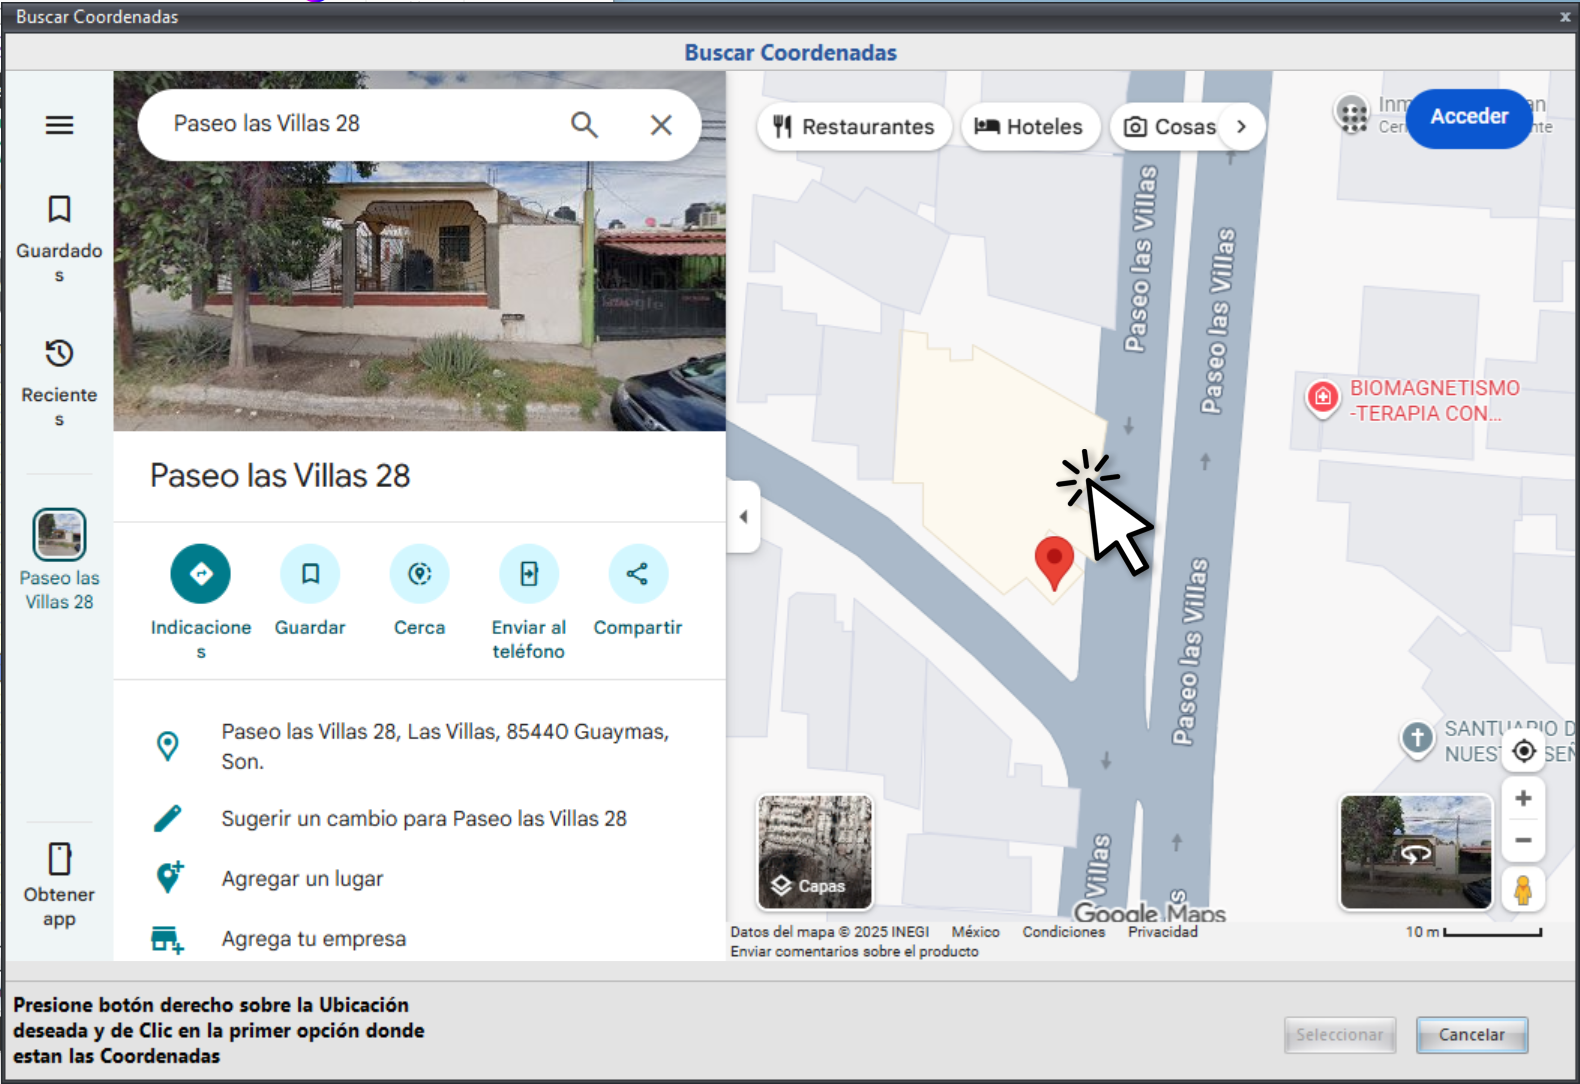
Task: Click the Cancelar button
Action: click(x=1471, y=1035)
